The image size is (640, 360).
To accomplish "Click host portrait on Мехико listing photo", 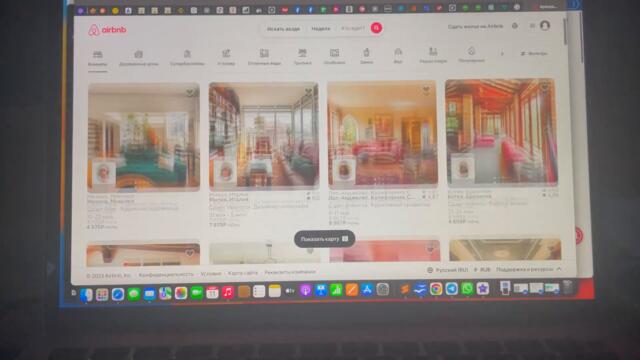I will 104,173.
